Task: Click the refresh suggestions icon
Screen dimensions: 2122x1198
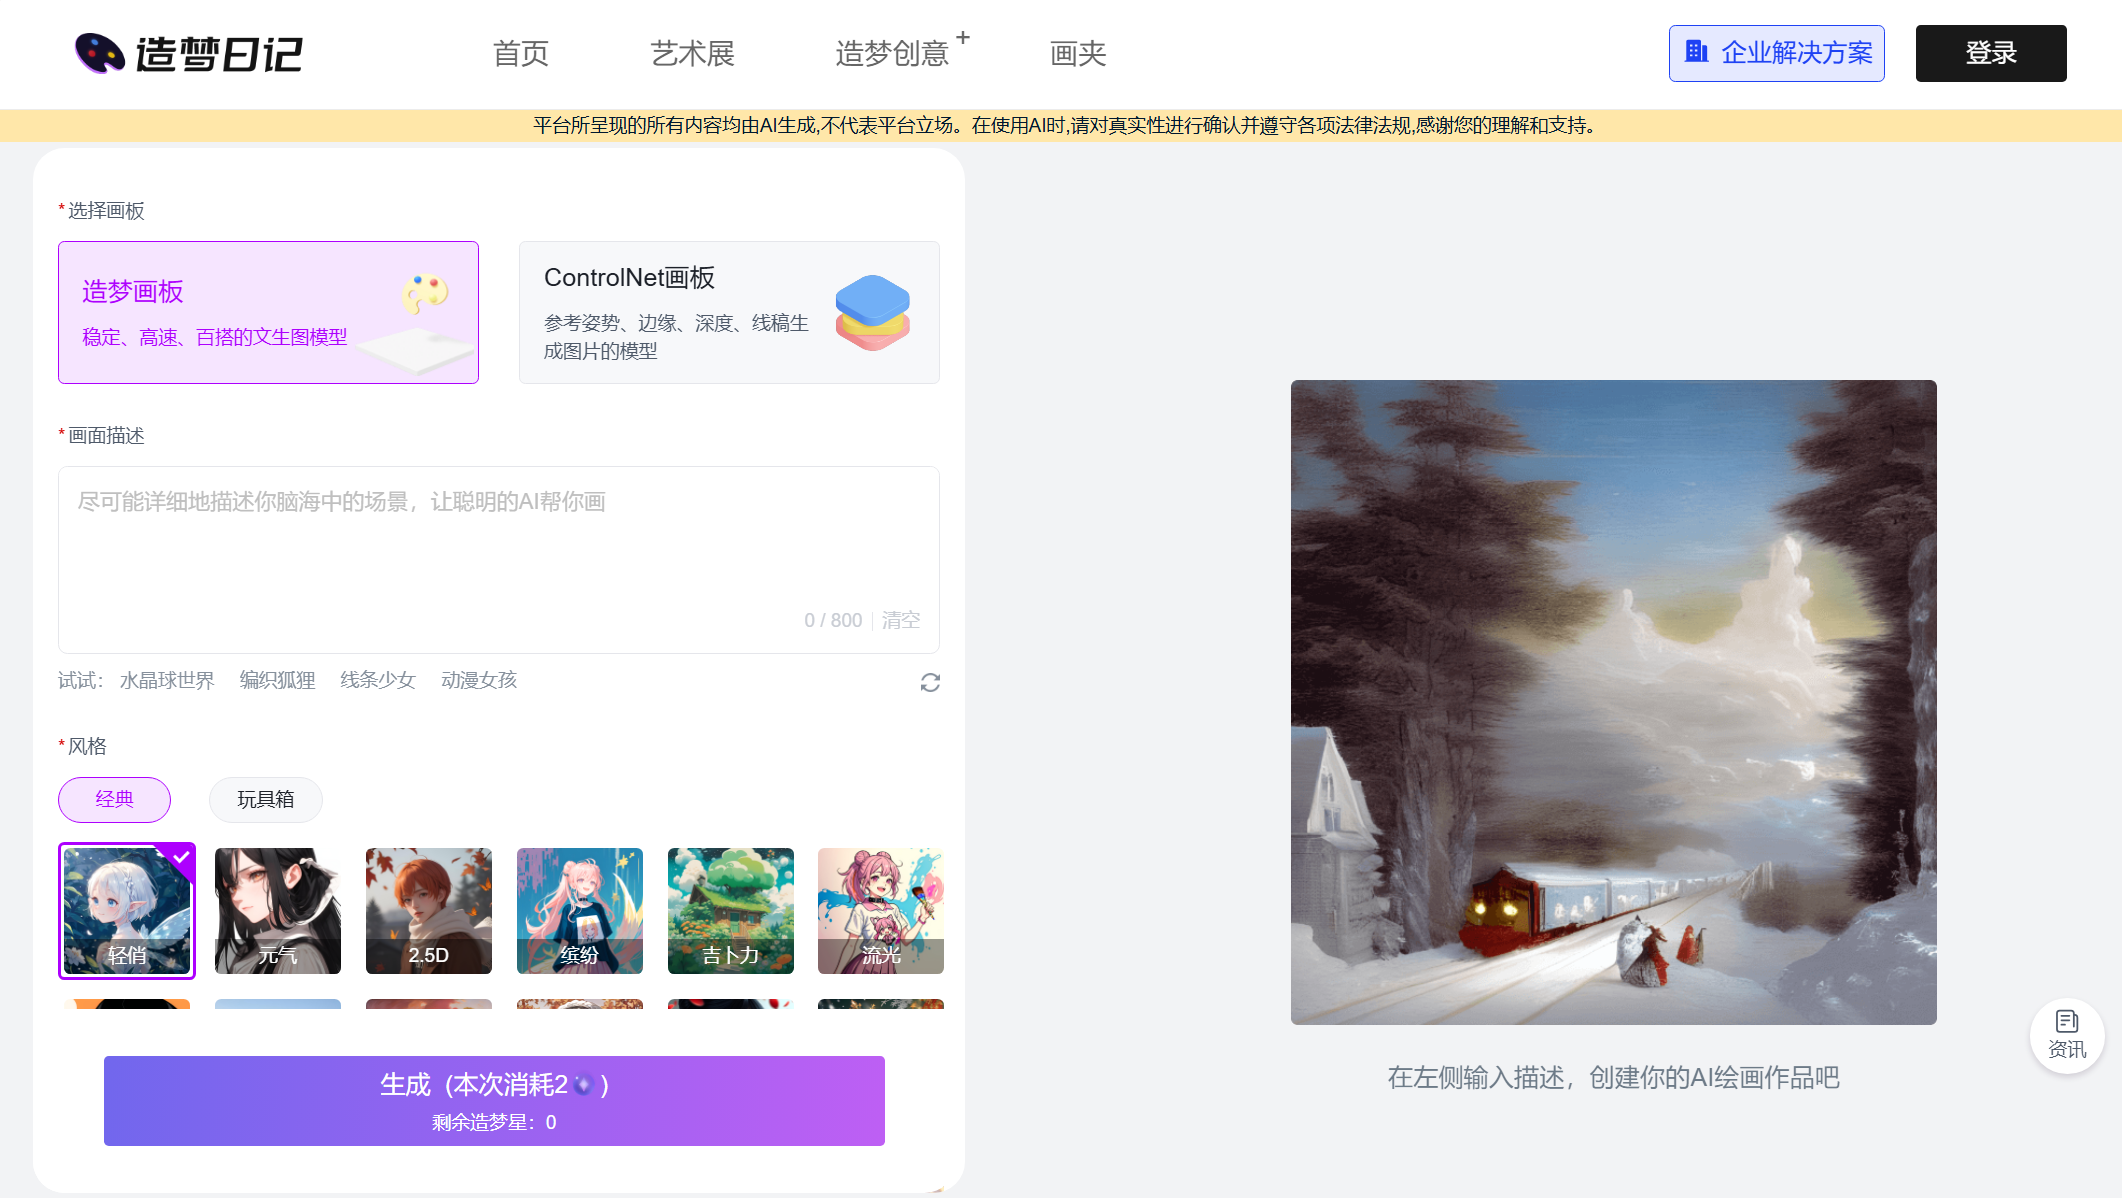Action: coord(930,682)
